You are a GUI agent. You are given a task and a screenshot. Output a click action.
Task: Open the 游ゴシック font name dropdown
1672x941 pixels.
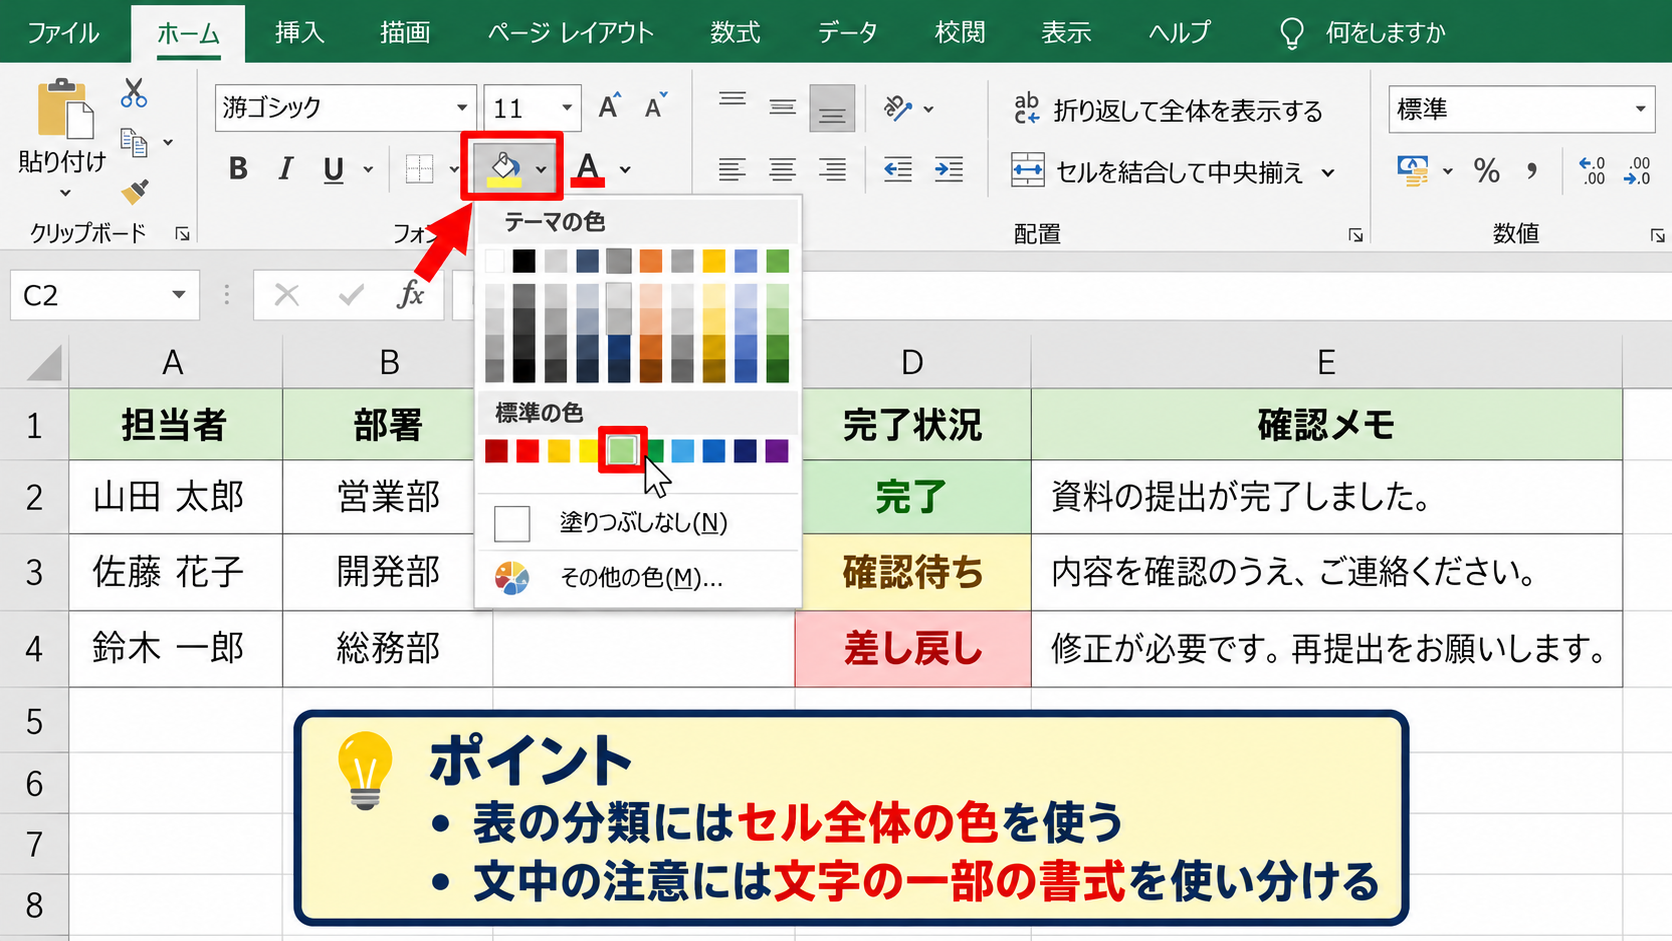click(x=462, y=108)
